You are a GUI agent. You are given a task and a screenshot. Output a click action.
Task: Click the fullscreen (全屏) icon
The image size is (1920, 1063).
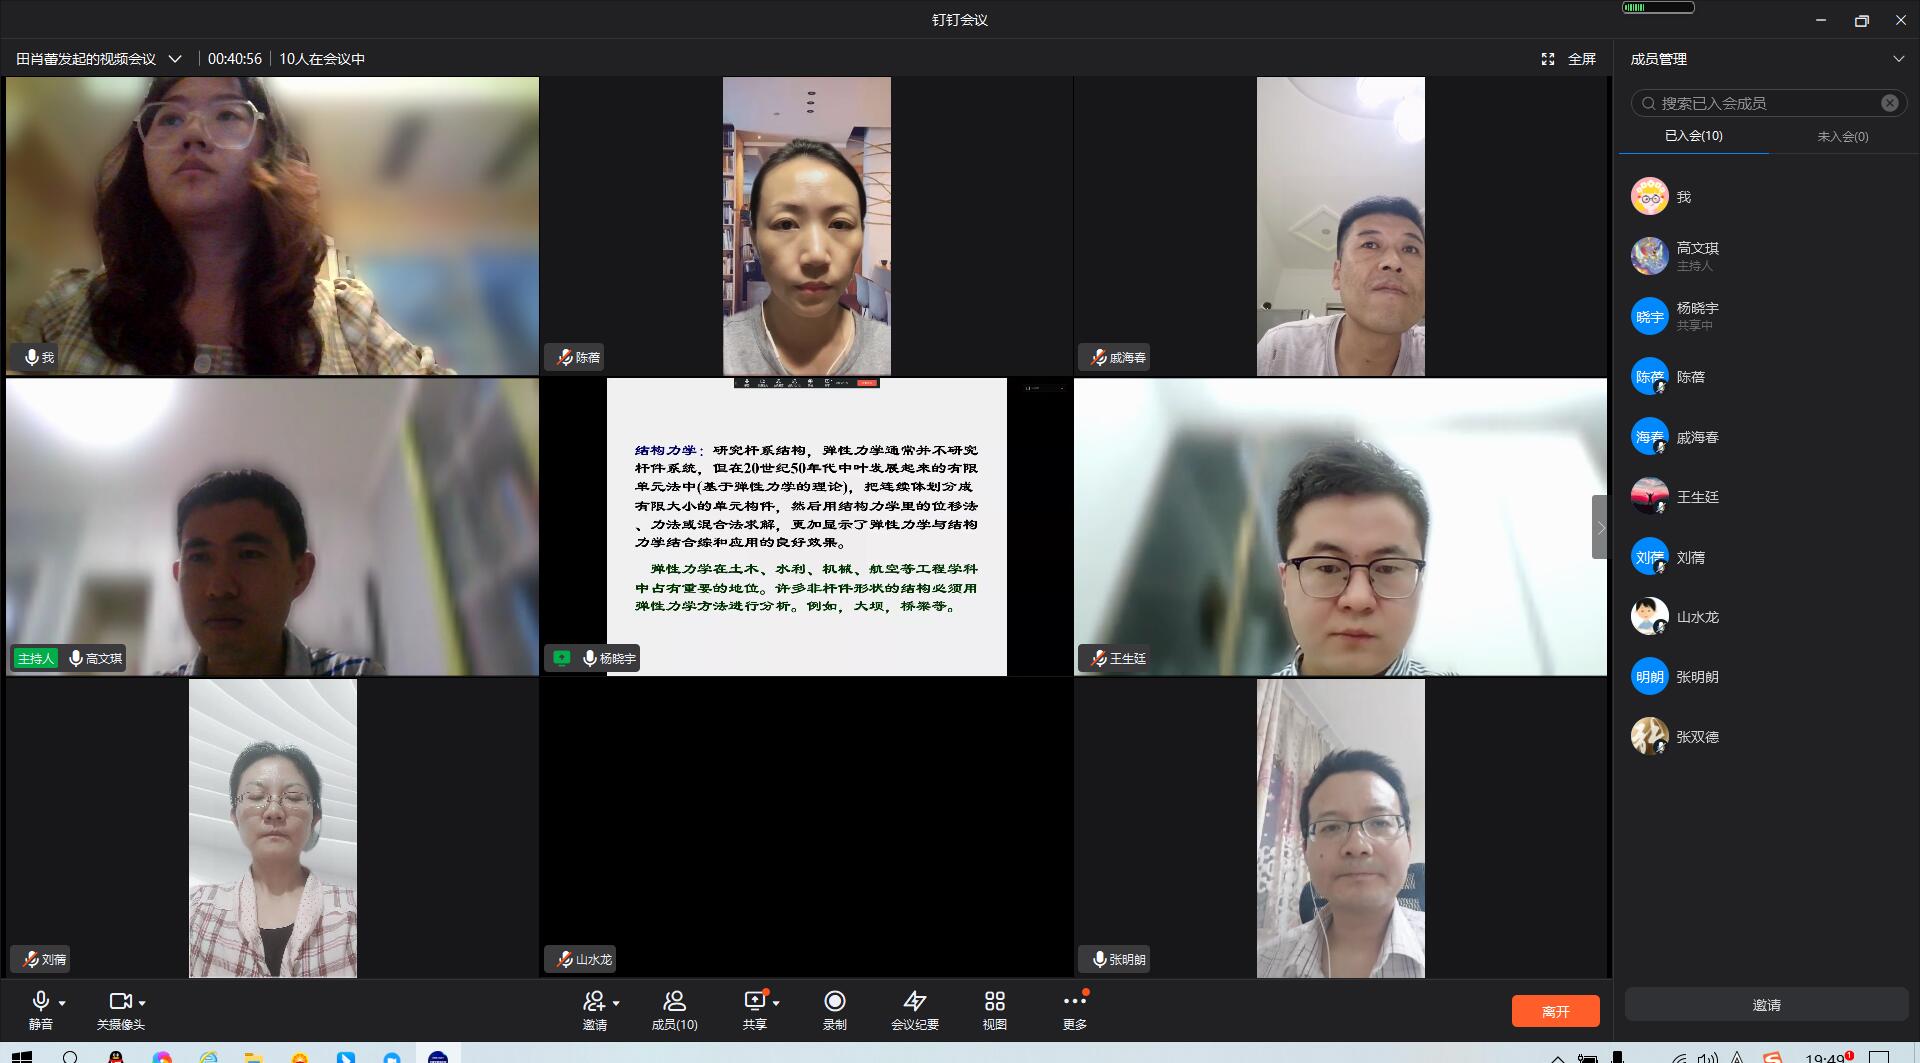1548,59
